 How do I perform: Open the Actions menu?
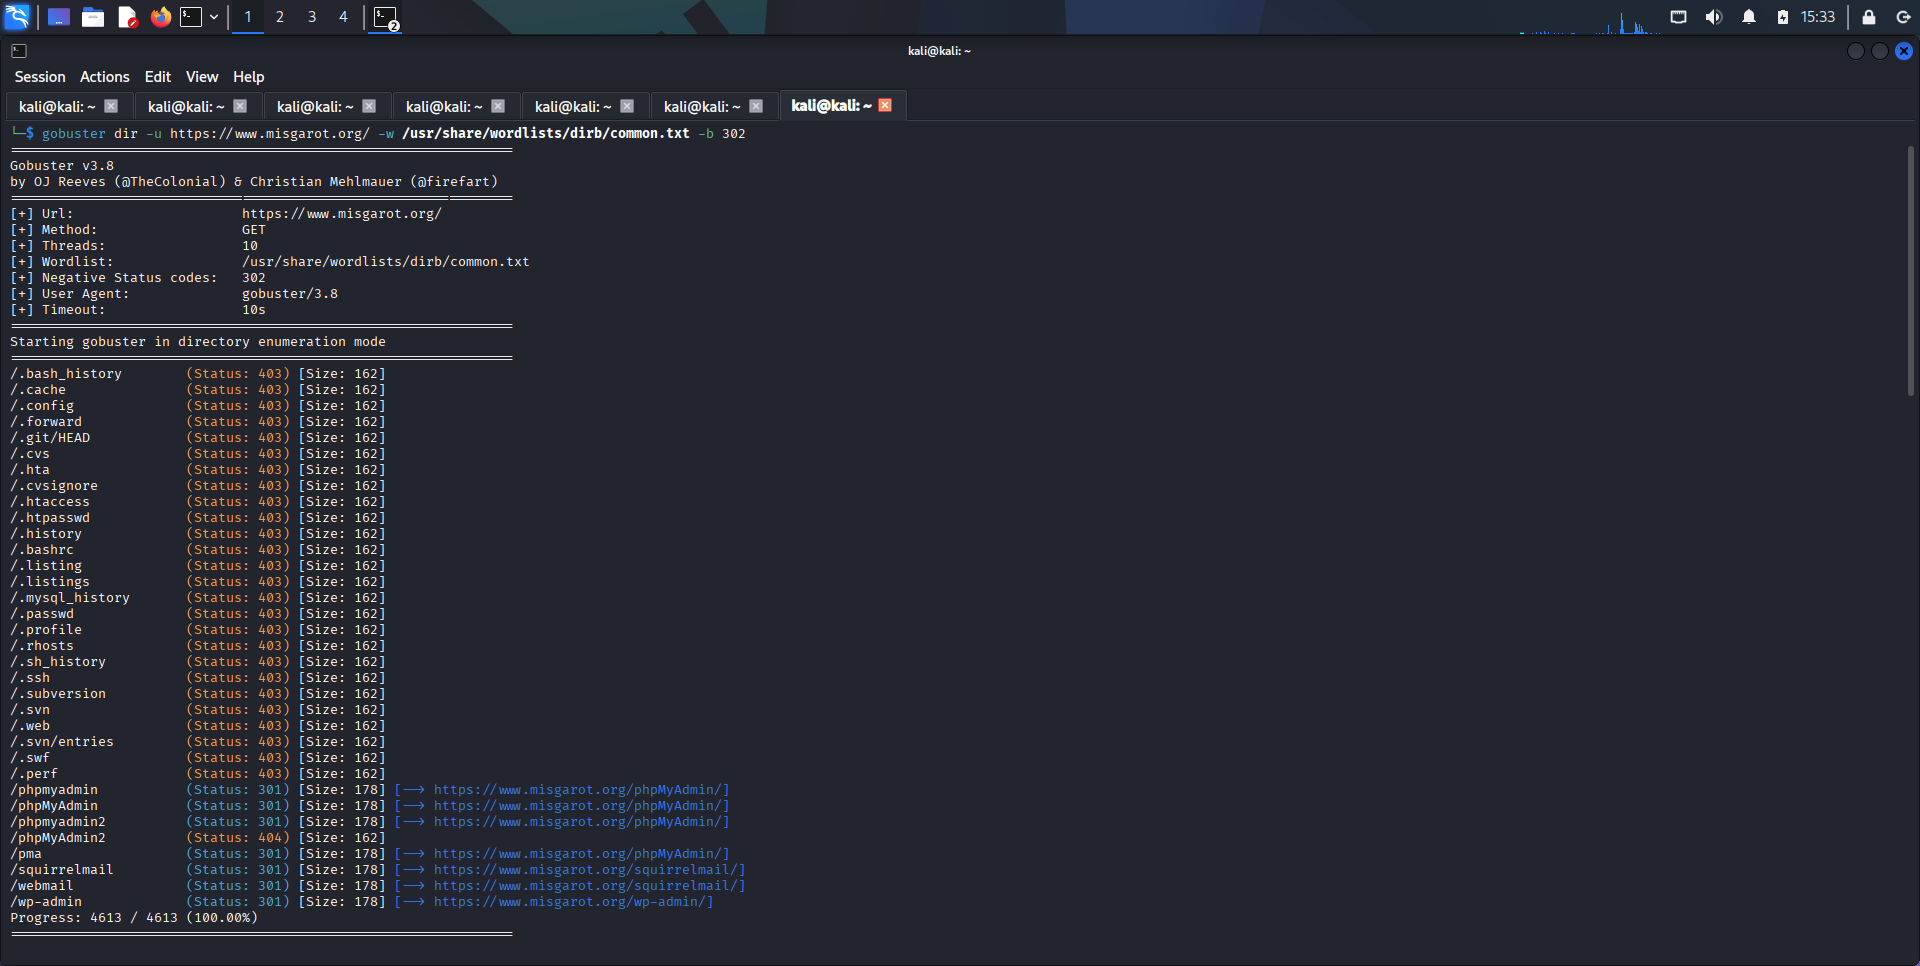click(105, 77)
